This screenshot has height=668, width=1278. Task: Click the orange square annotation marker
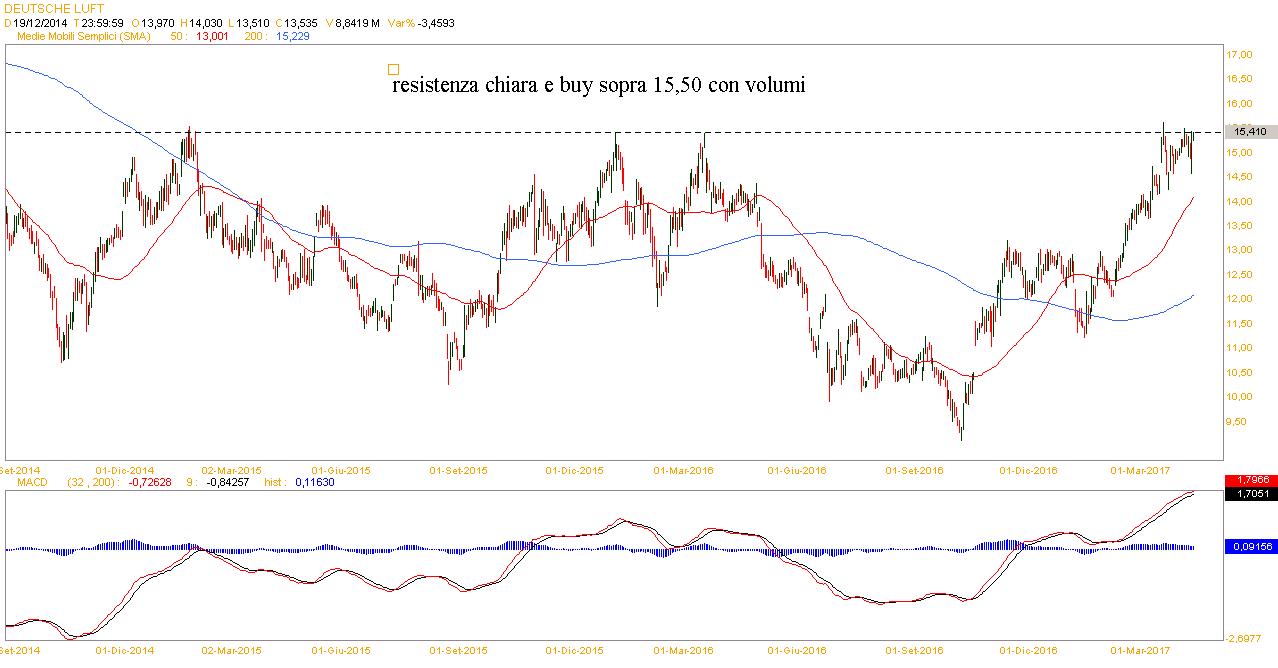tap(393, 70)
